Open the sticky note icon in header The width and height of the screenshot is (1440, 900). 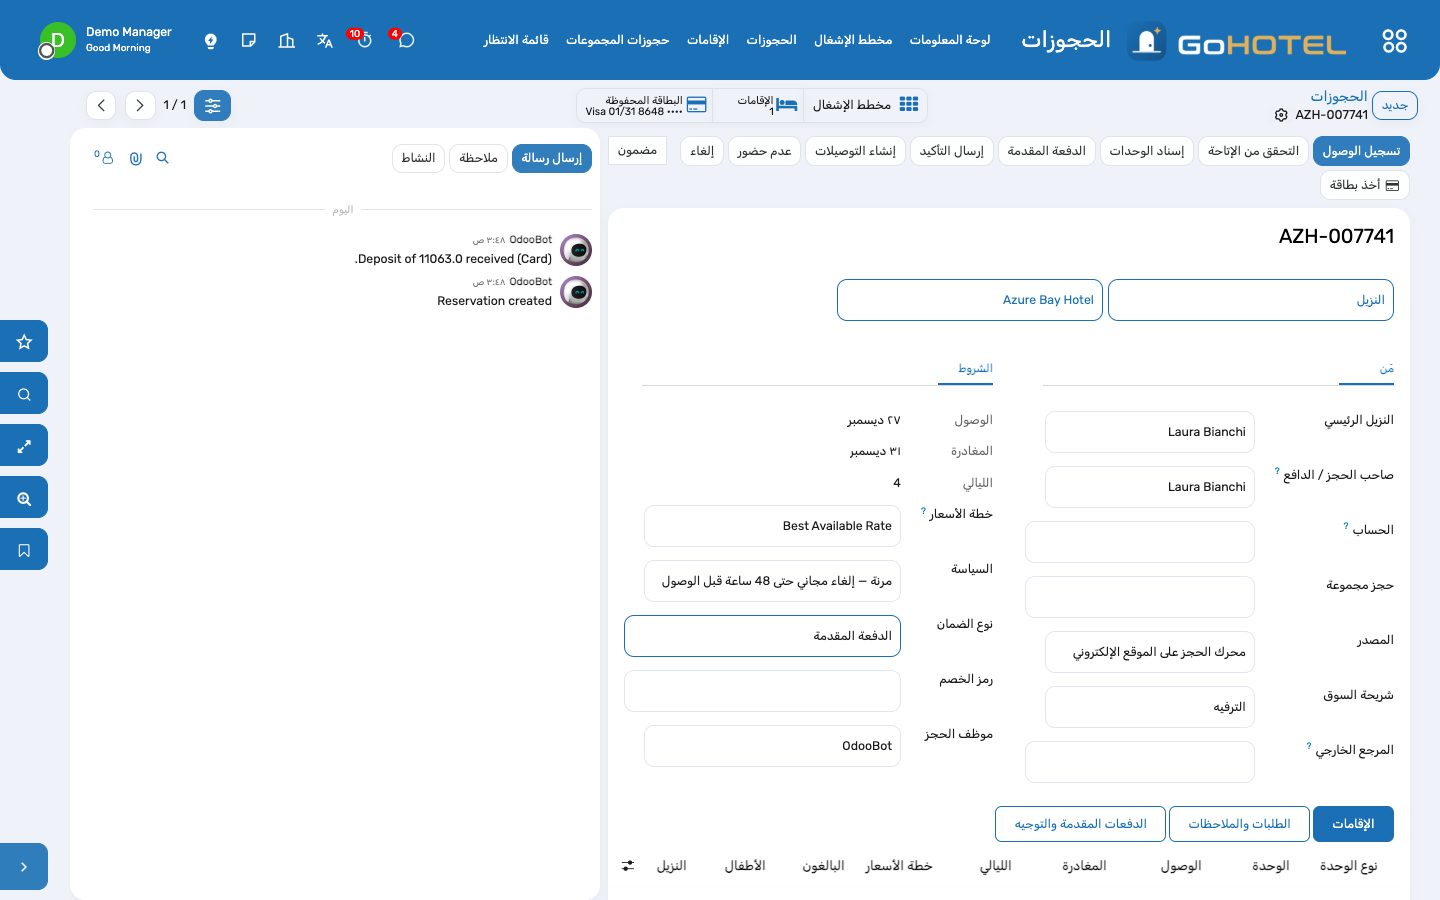[x=249, y=41]
